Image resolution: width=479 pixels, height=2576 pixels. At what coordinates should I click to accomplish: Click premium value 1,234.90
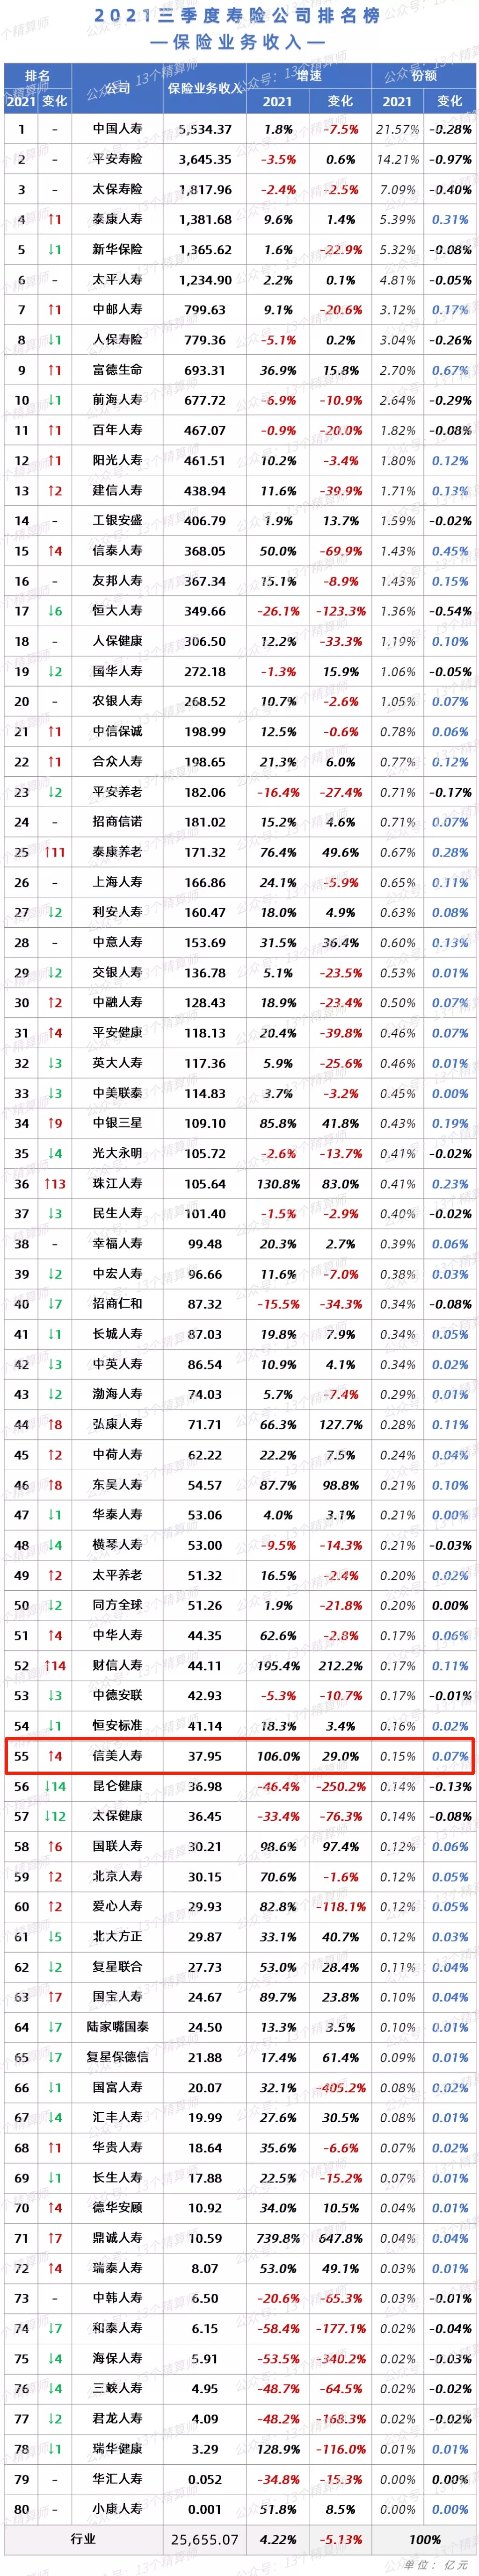click(x=205, y=280)
